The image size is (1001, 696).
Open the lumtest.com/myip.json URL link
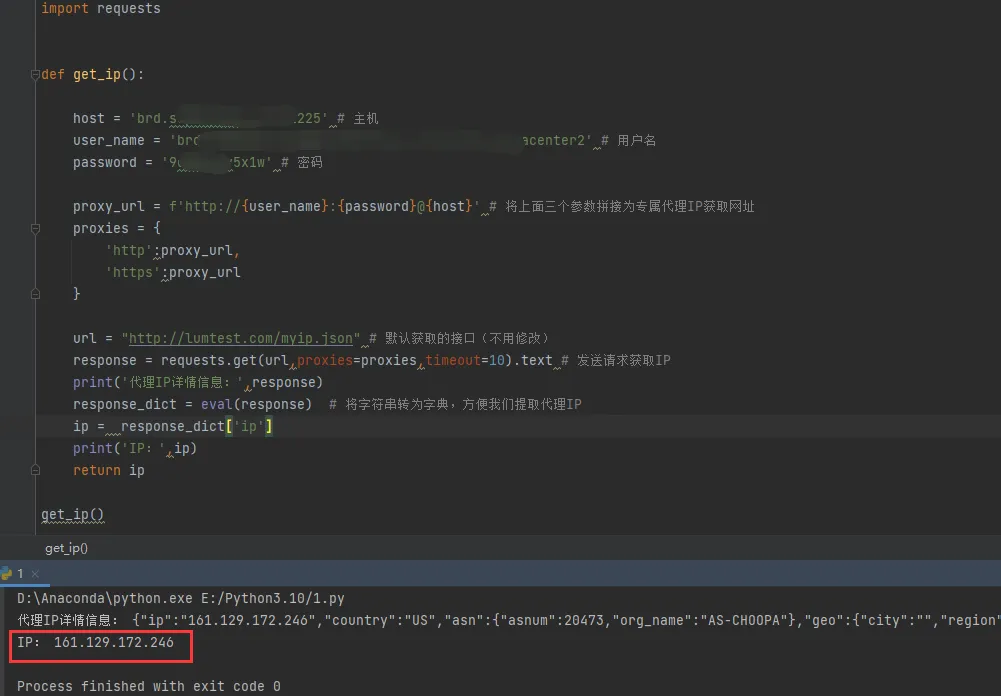241,338
